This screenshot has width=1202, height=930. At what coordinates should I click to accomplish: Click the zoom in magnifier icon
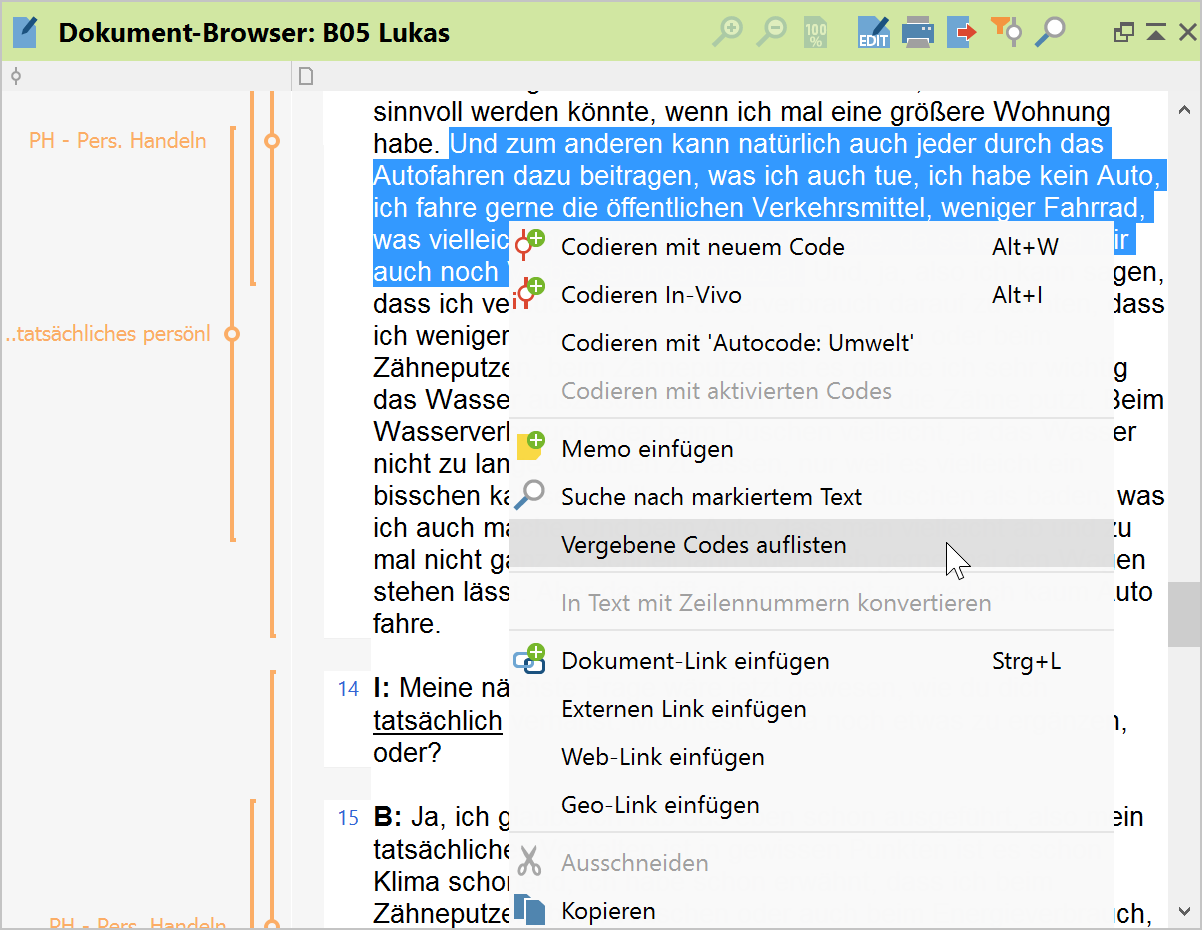[x=727, y=32]
